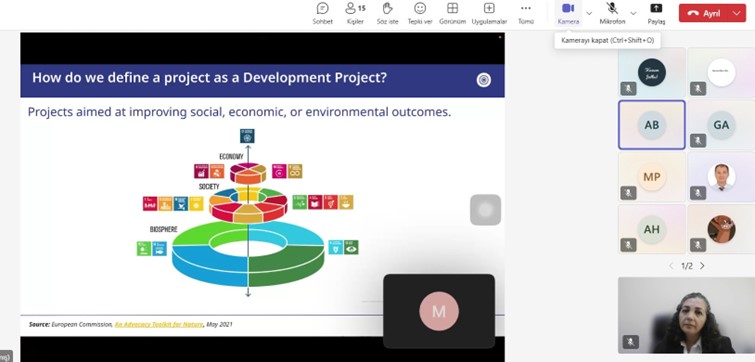
Task: Click the muted mic icon on MP tile
Action: click(628, 193)
